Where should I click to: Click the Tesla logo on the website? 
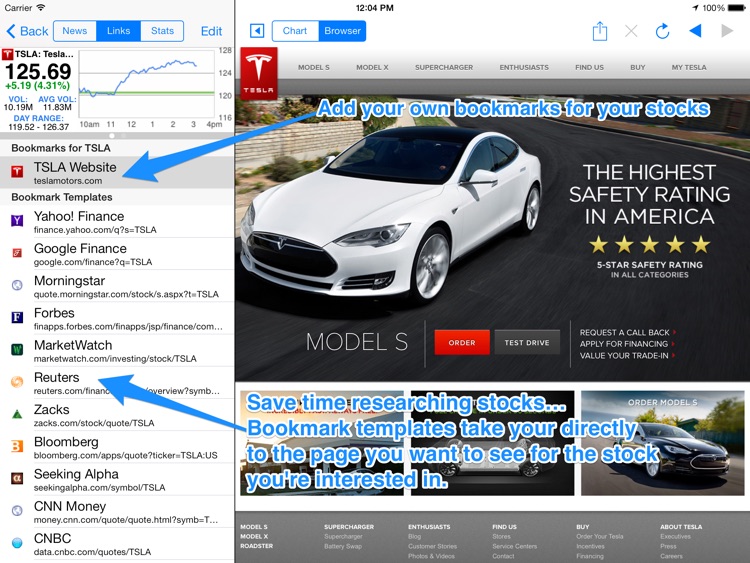point(259,70)
